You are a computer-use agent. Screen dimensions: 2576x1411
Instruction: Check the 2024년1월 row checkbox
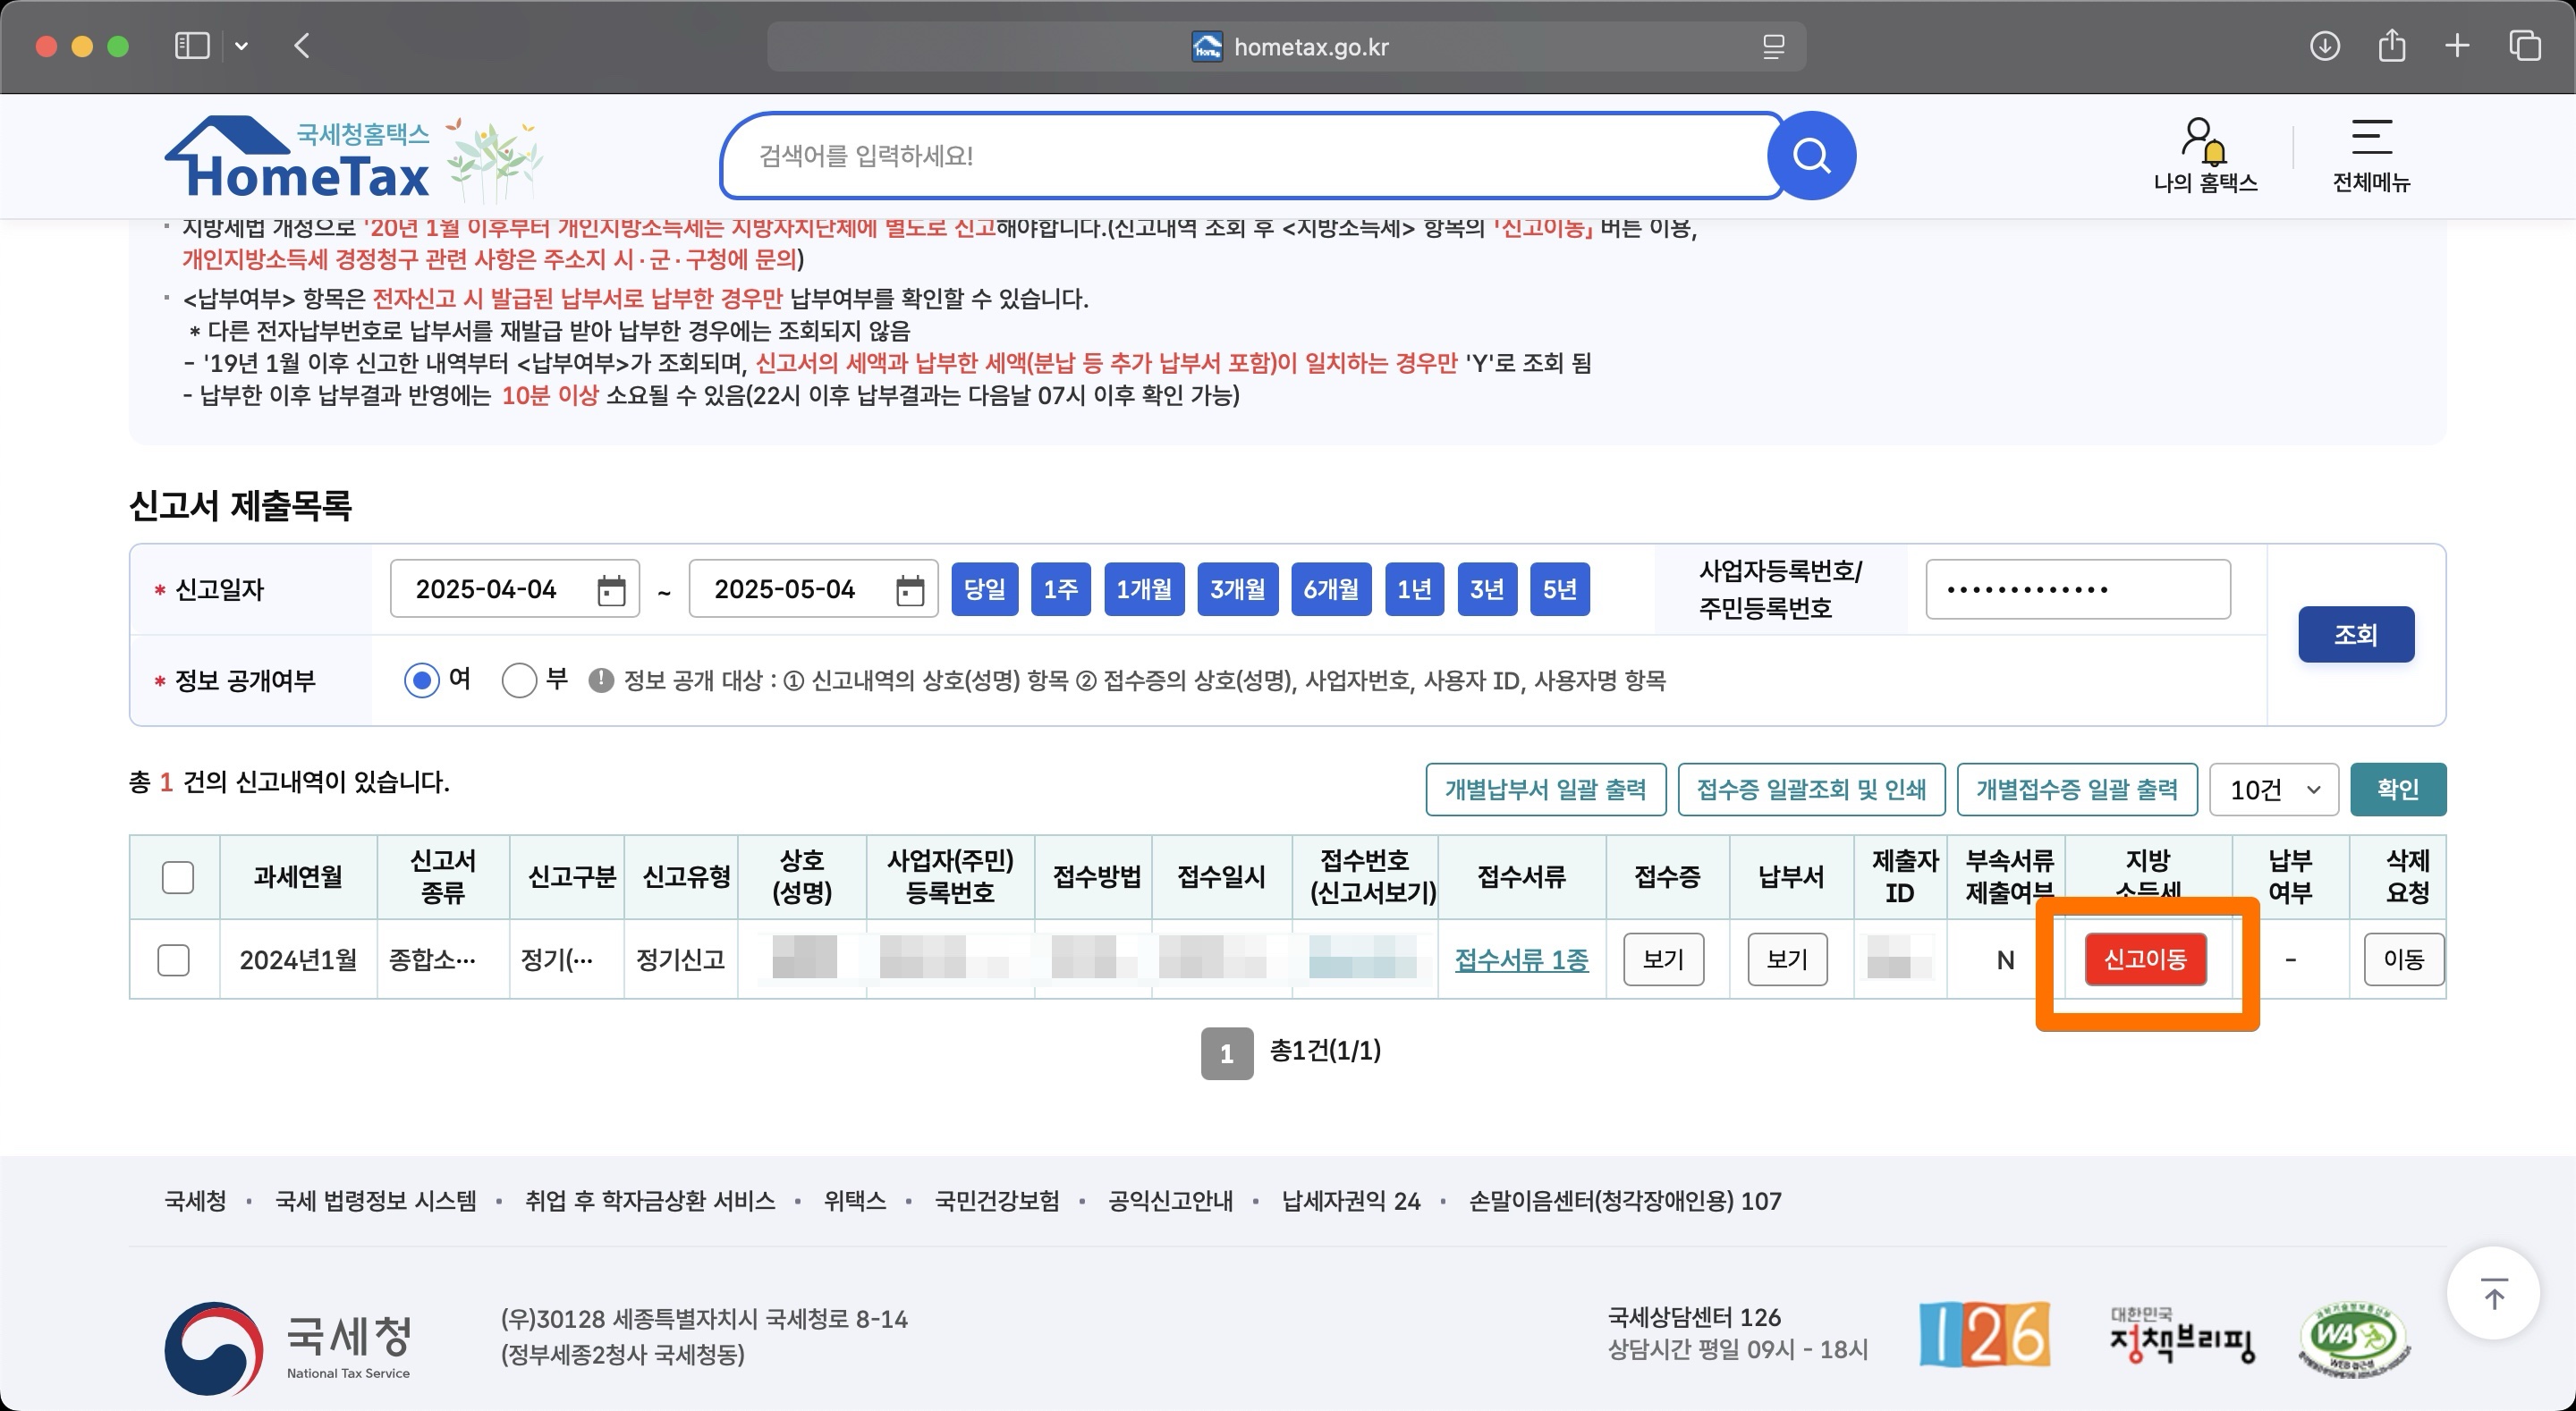click(173, 959)
